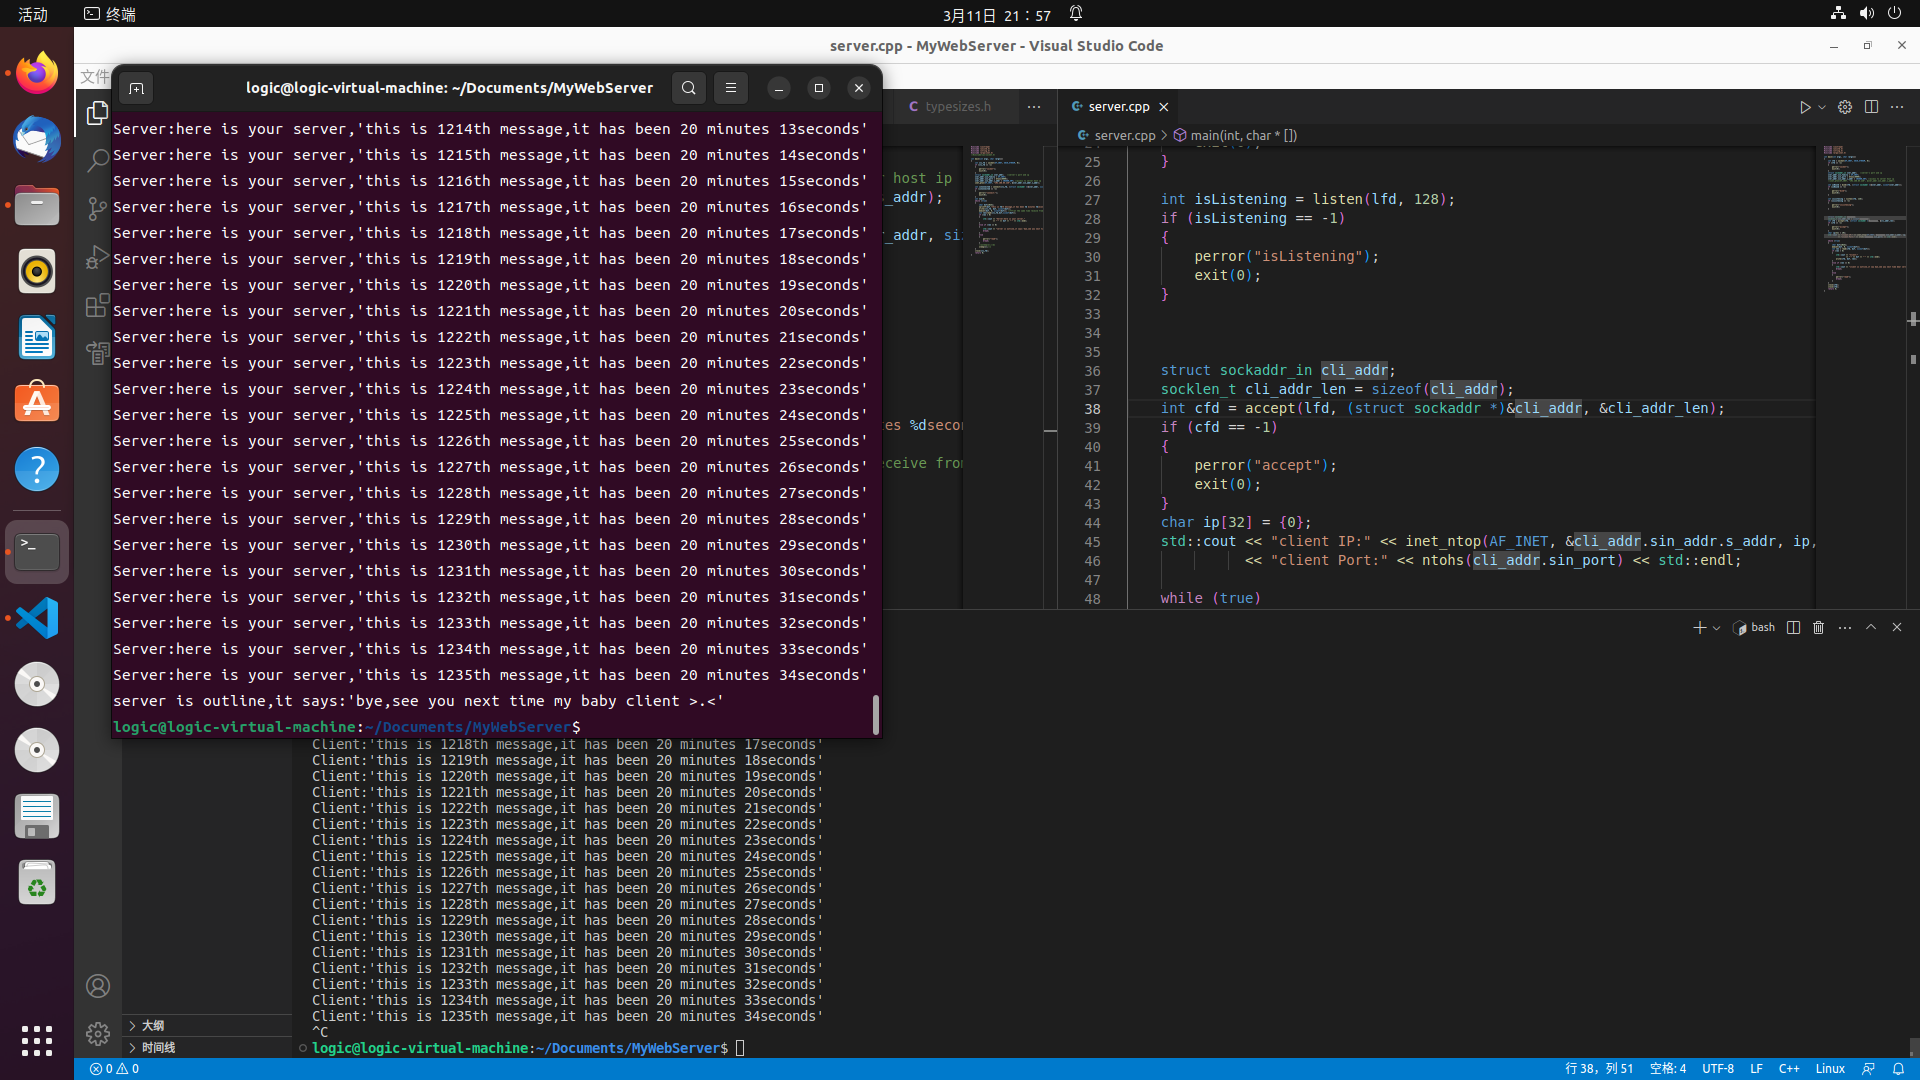Kill terminal using trash icon

[x=1819, y=627]
